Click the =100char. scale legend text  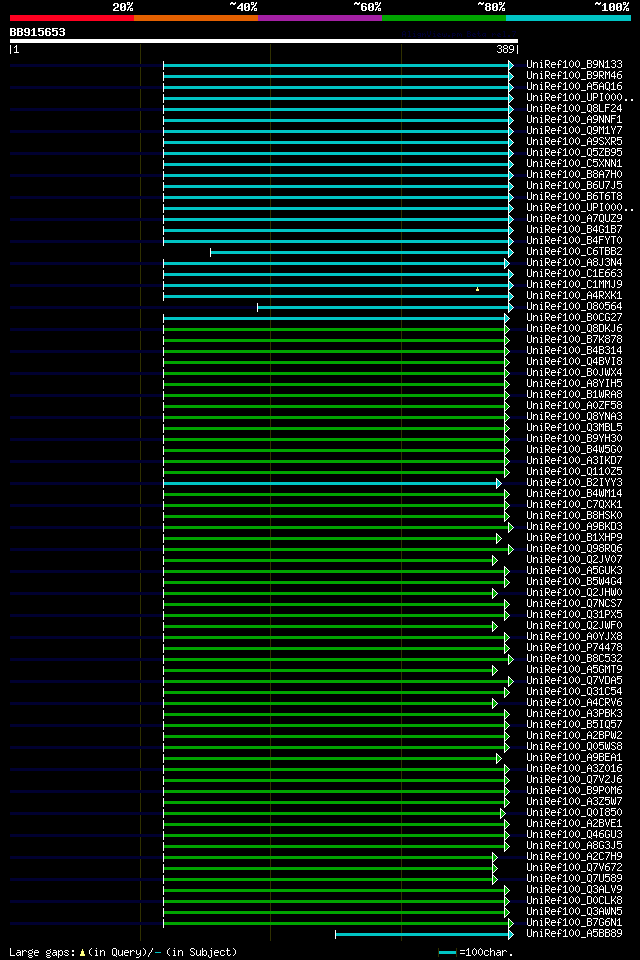[x=486, y=953]
